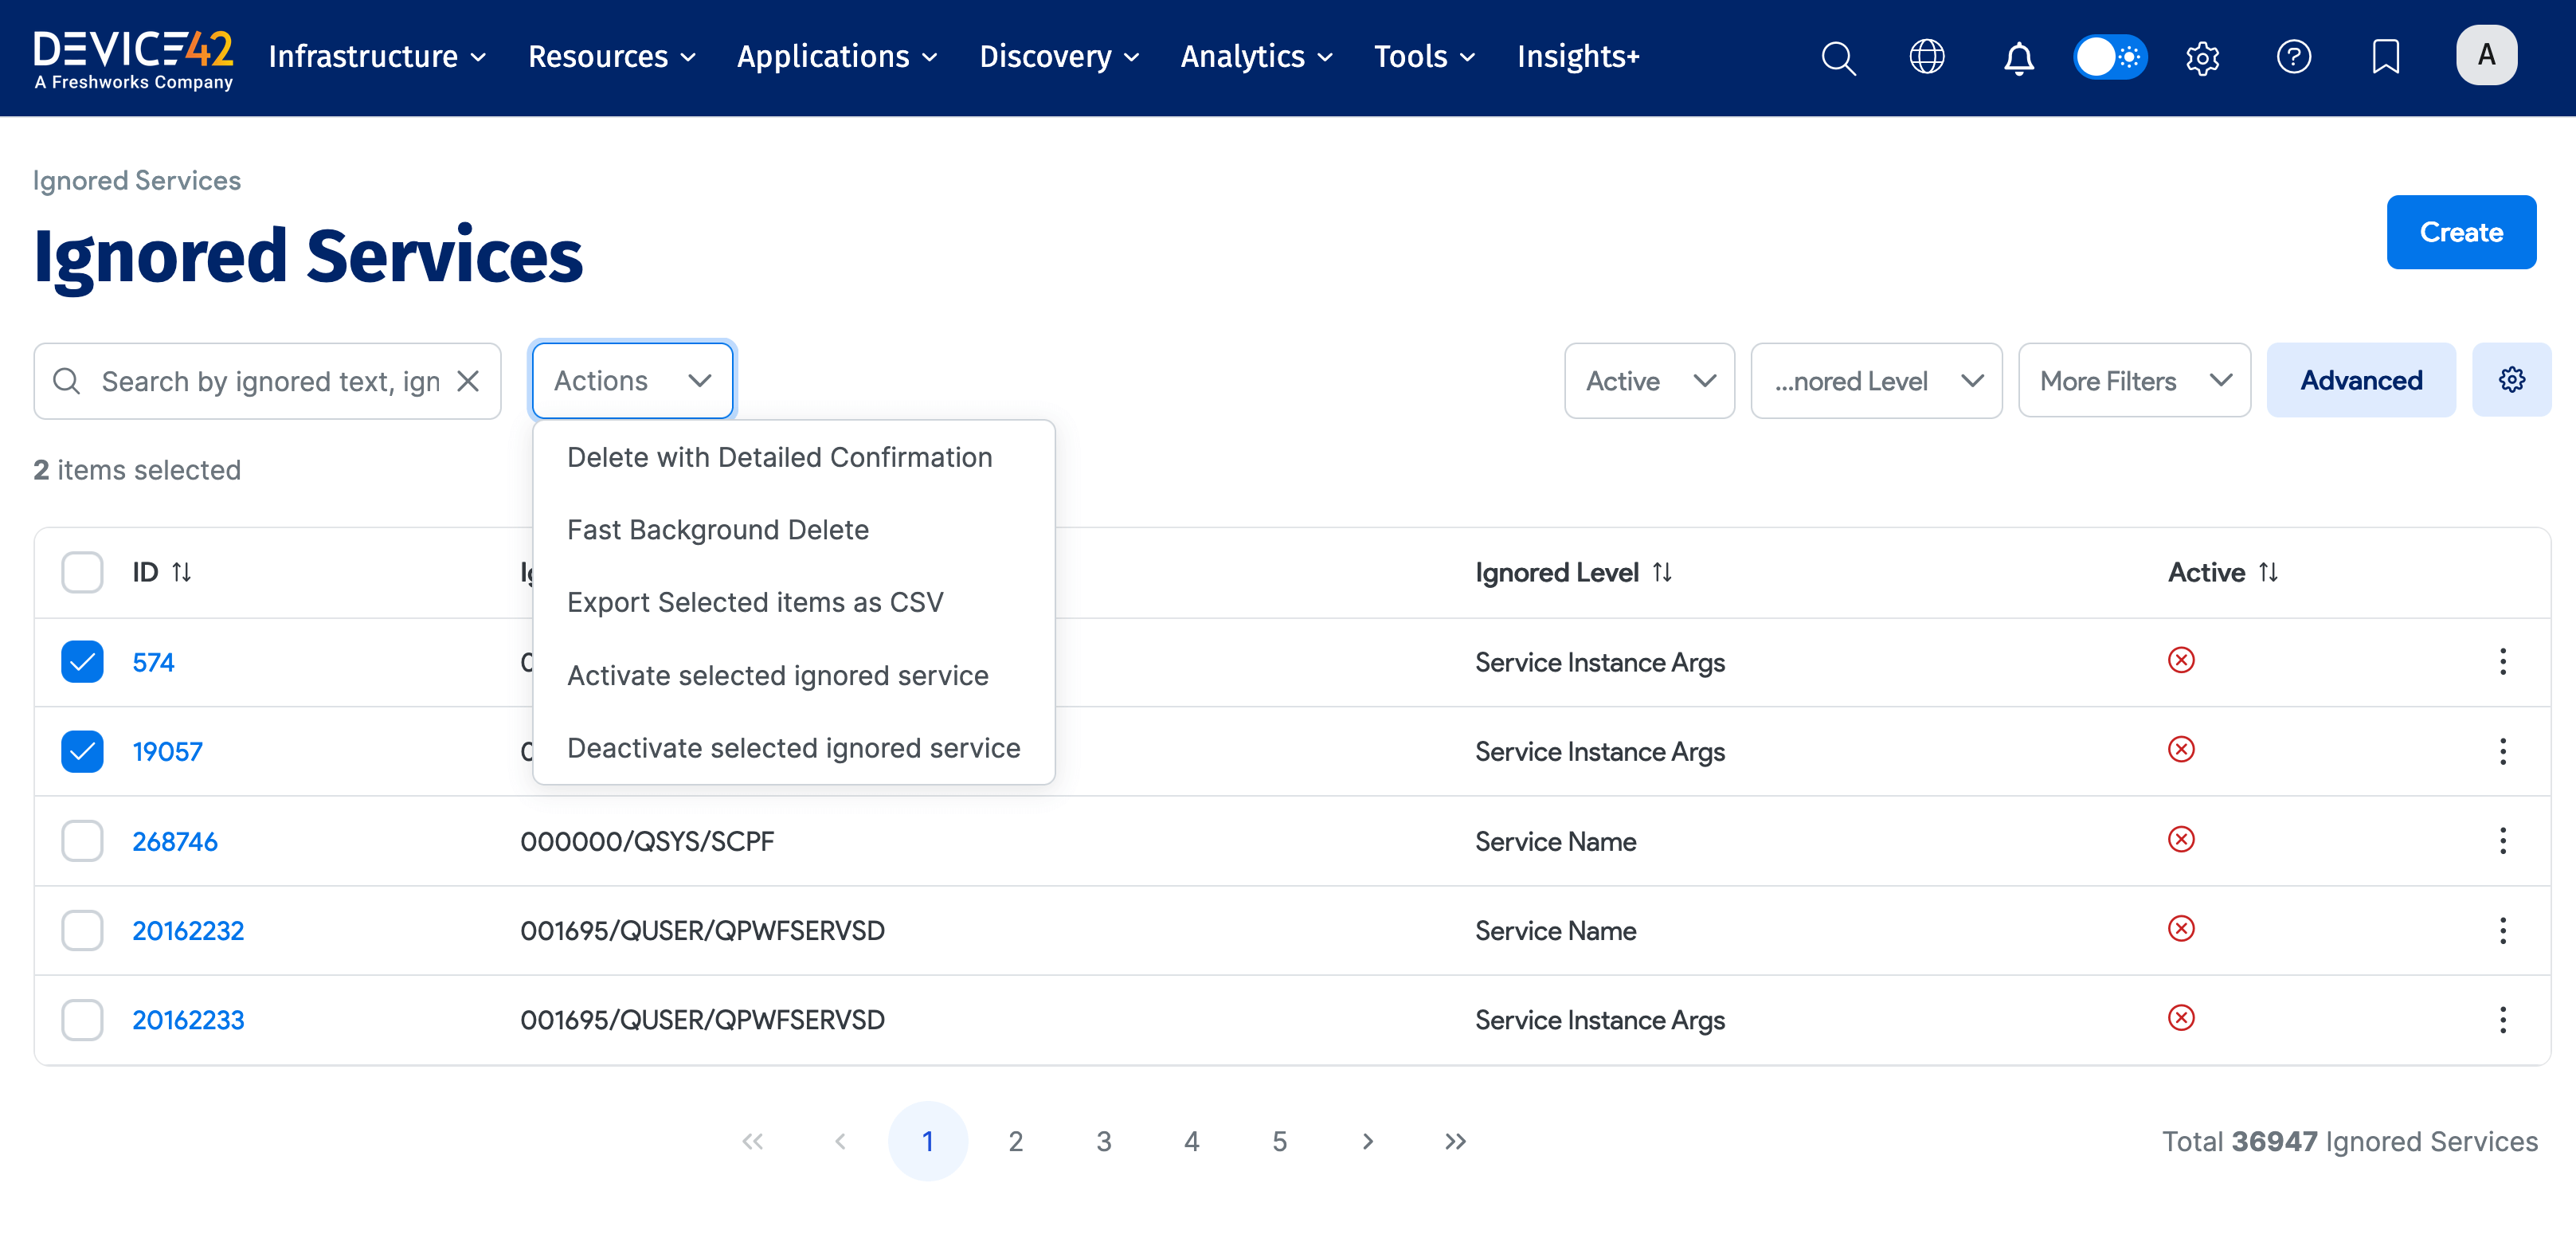Open notifications bell icon
Image resolution: width=2576 pixels, height=1238 pixels.
tap(2018, 57)
